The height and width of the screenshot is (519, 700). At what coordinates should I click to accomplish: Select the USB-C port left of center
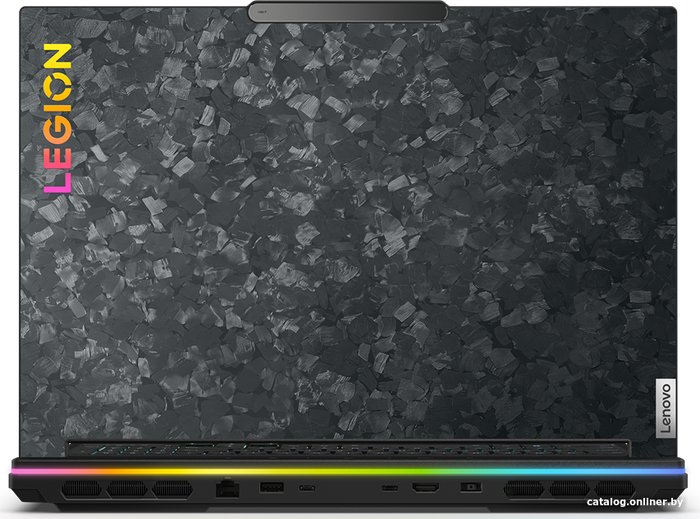click(310, 488)
